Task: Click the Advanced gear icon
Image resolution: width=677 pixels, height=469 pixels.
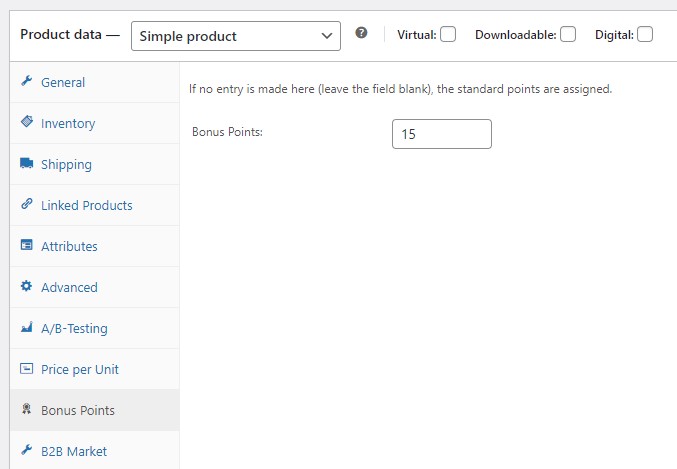Action: tap(27, 286)
